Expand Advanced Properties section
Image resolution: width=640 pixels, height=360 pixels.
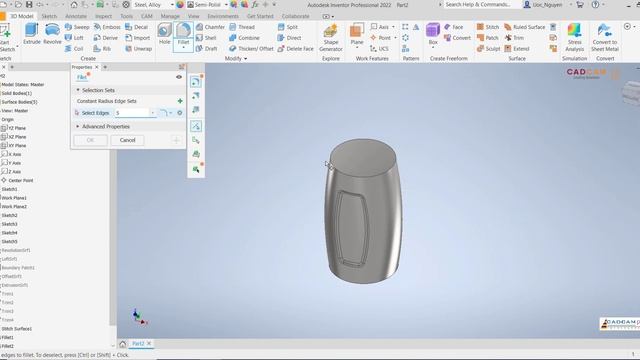tap(78, 127)
